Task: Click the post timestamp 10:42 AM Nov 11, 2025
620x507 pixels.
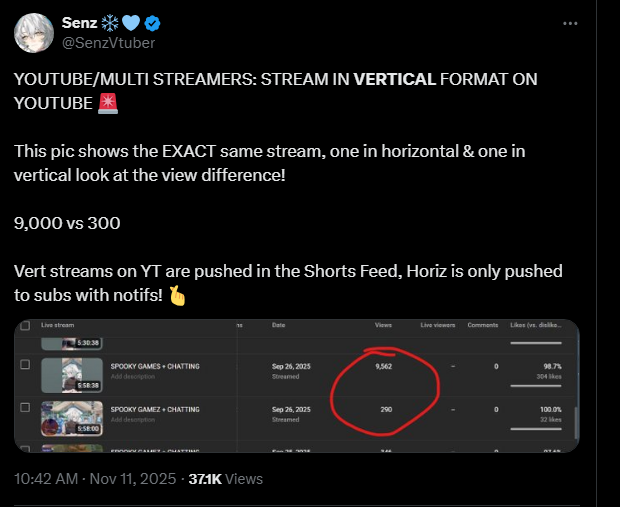Action: click(95, 479)
